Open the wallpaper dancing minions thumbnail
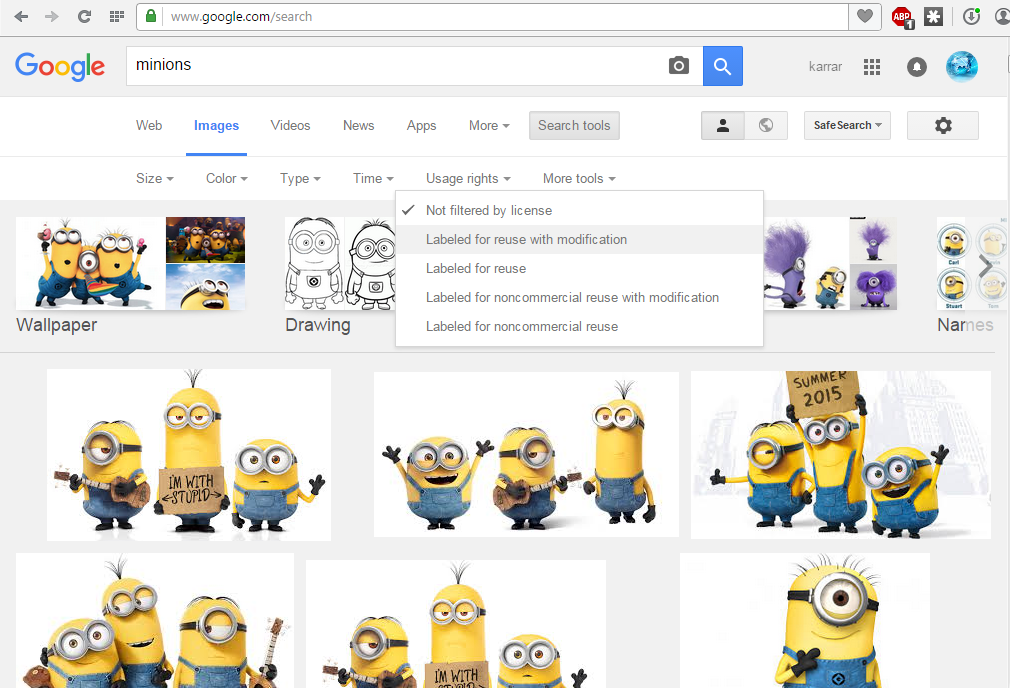 (90, 263)
